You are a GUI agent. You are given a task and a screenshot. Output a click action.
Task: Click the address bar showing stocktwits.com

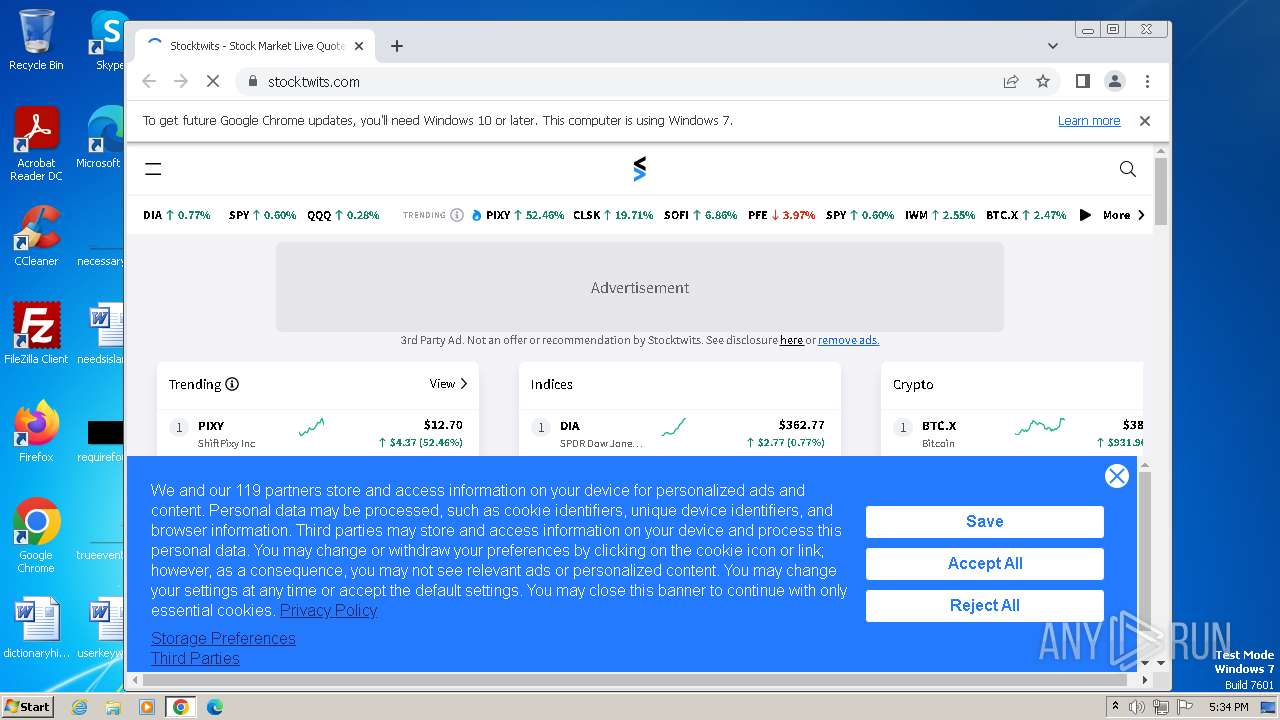pos(620,82)
